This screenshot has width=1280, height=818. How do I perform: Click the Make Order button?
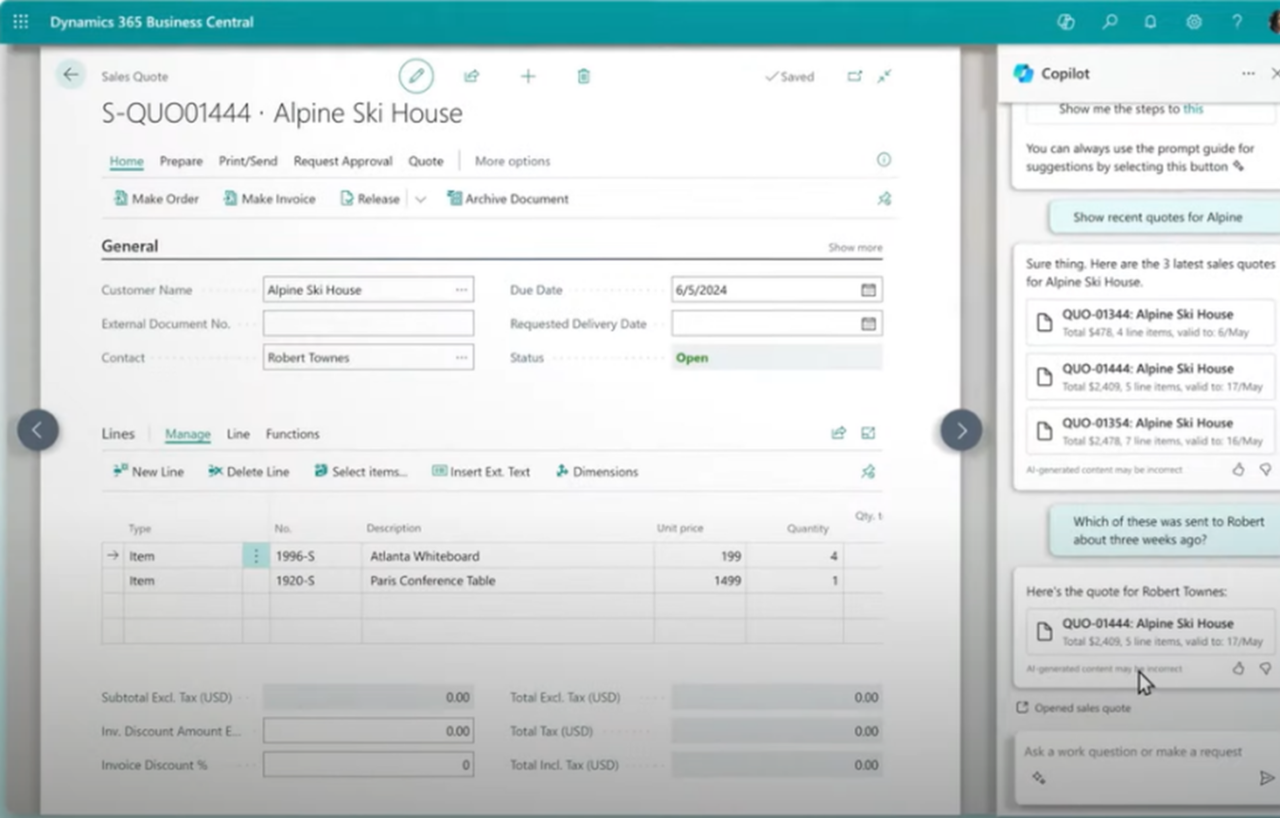[x=156, y=199]
